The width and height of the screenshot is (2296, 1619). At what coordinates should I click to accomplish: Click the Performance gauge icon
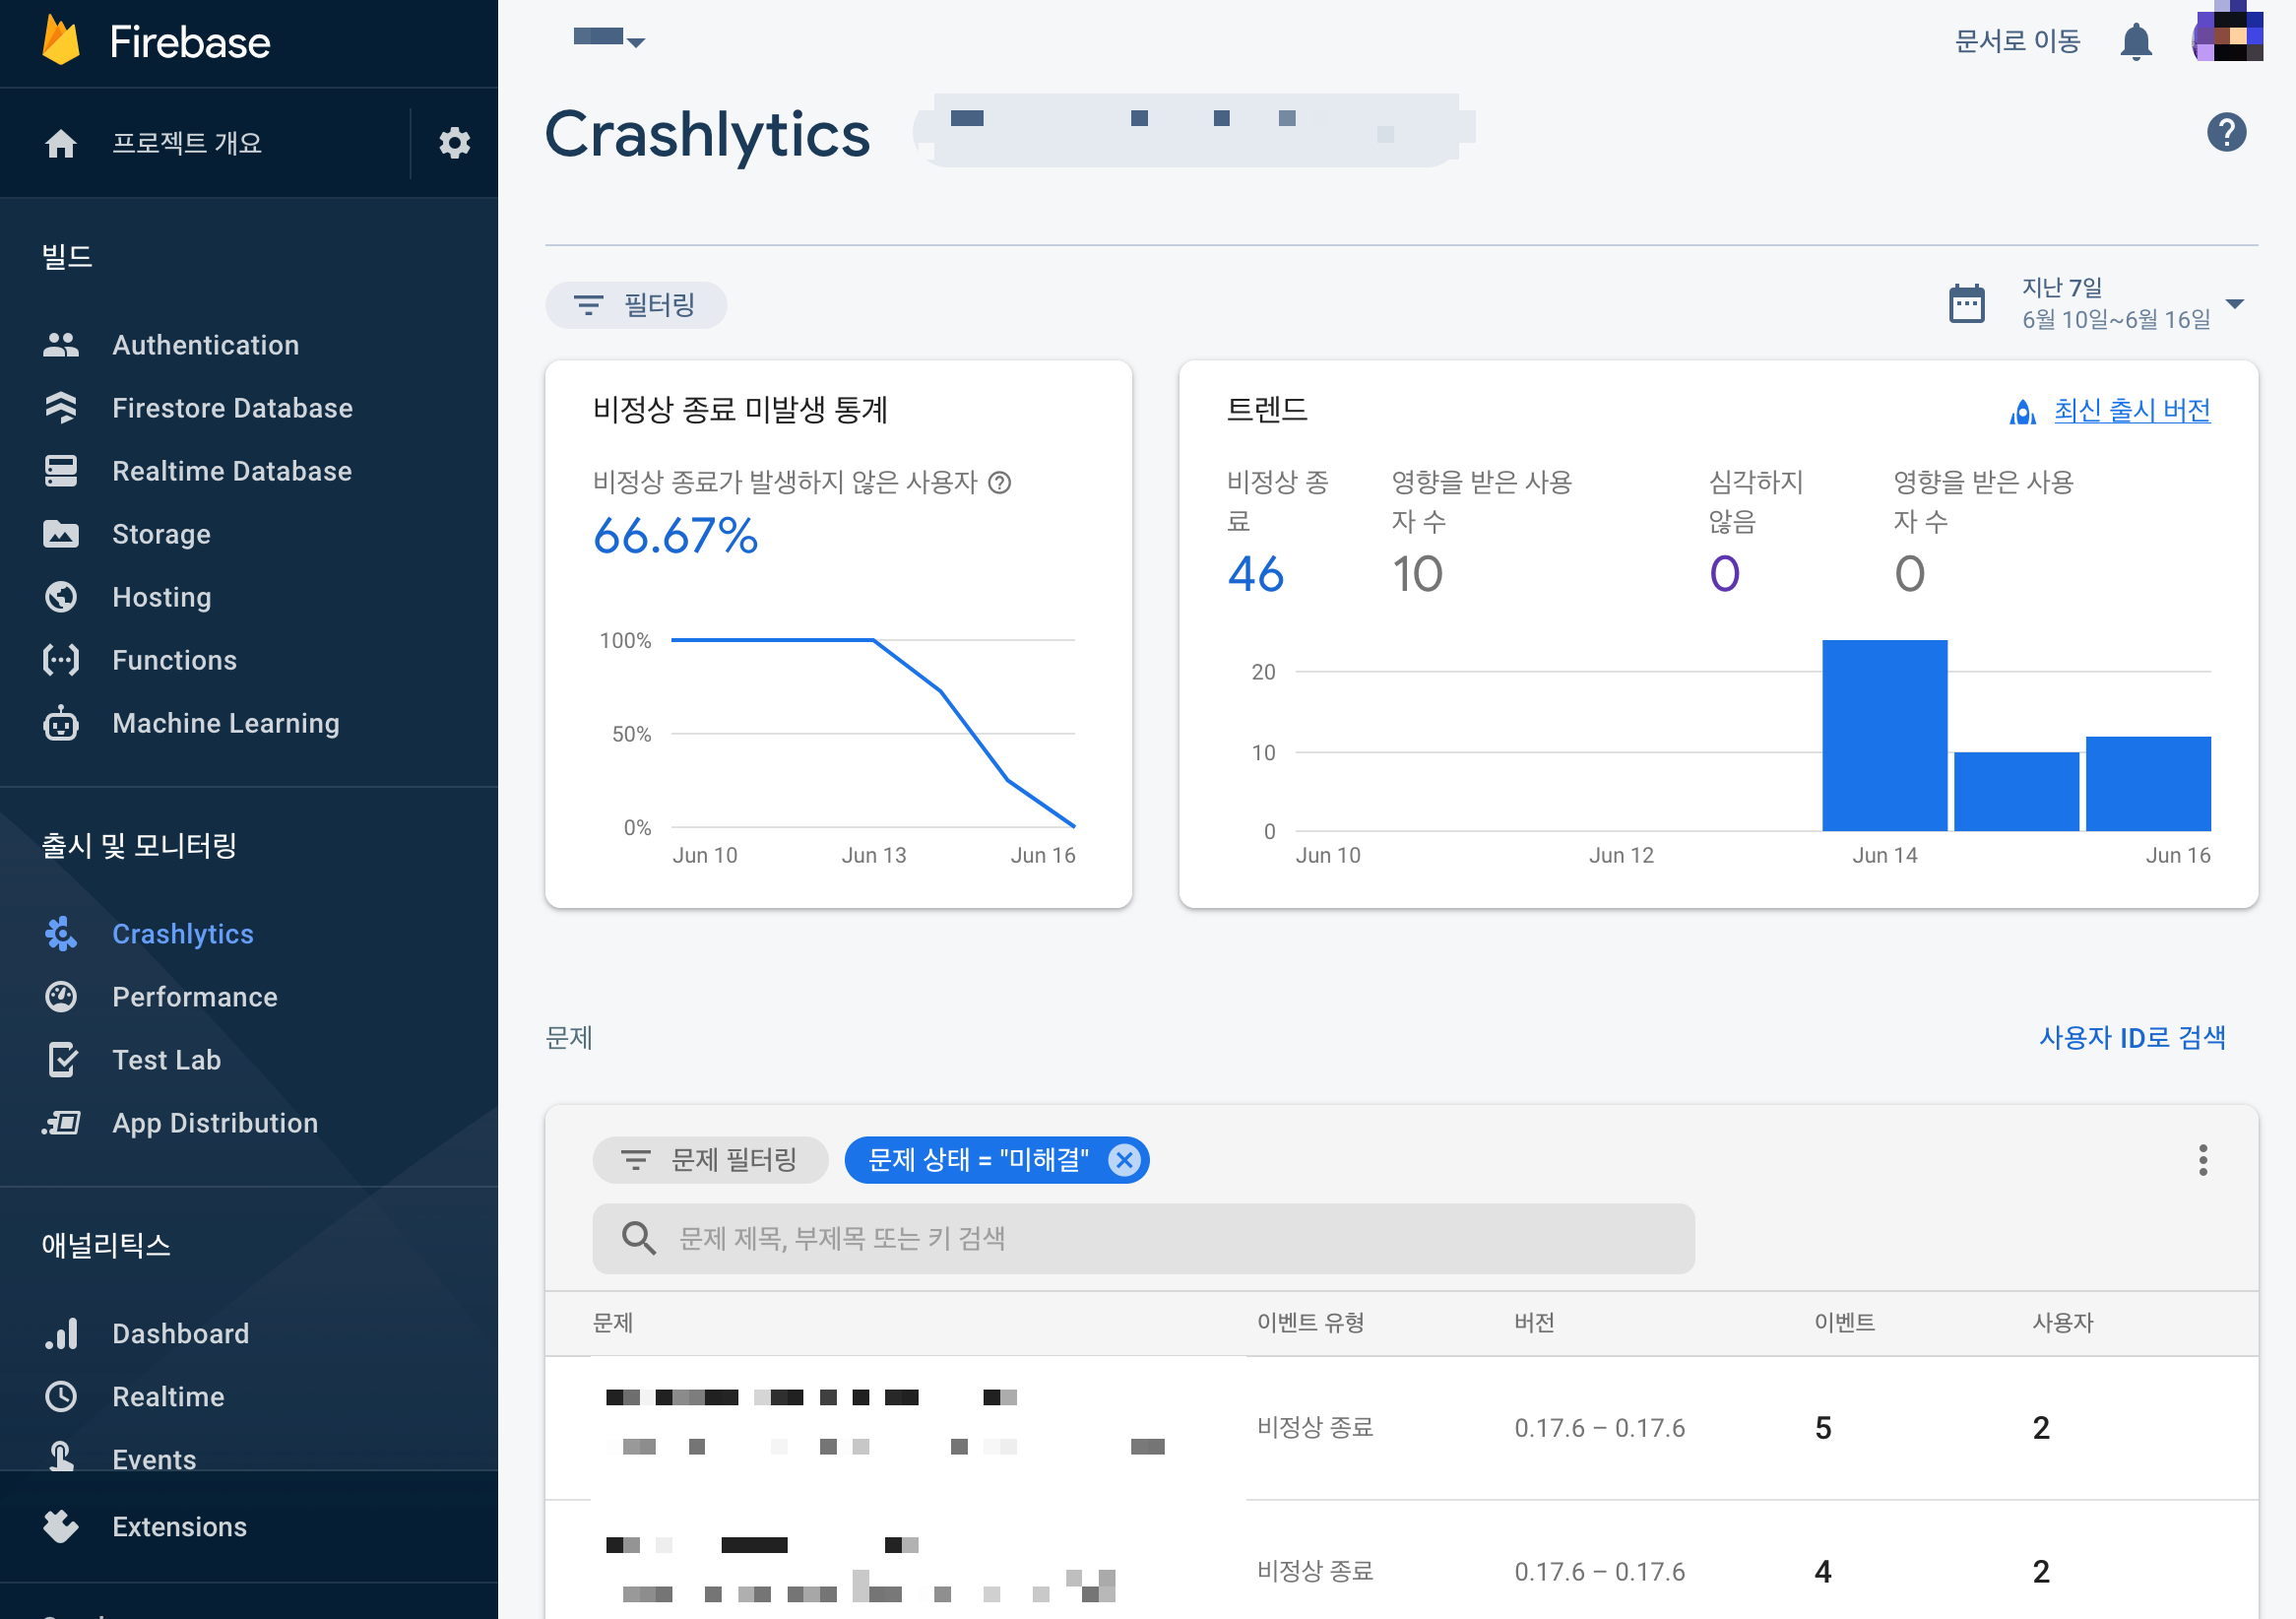click(61, 997)
